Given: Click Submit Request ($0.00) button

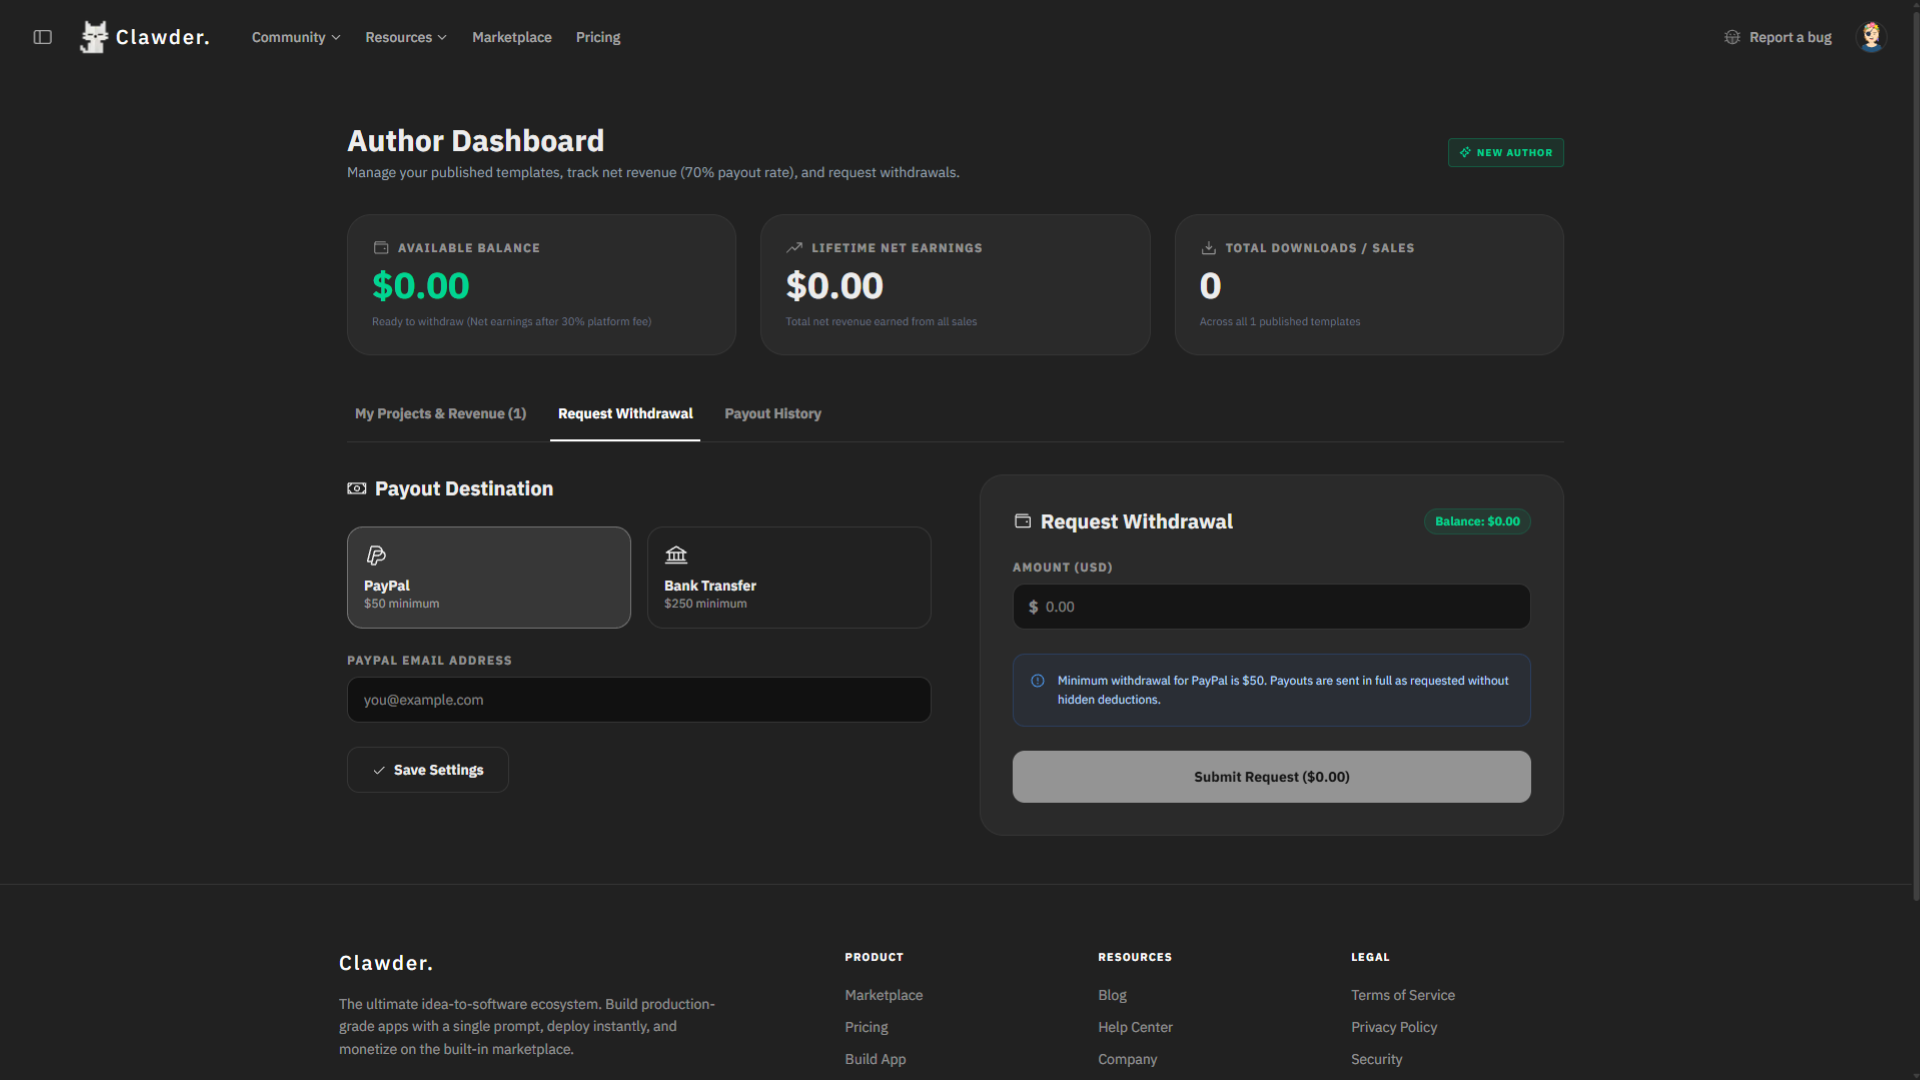Looking at the screenshot, I should point(1271,777).
